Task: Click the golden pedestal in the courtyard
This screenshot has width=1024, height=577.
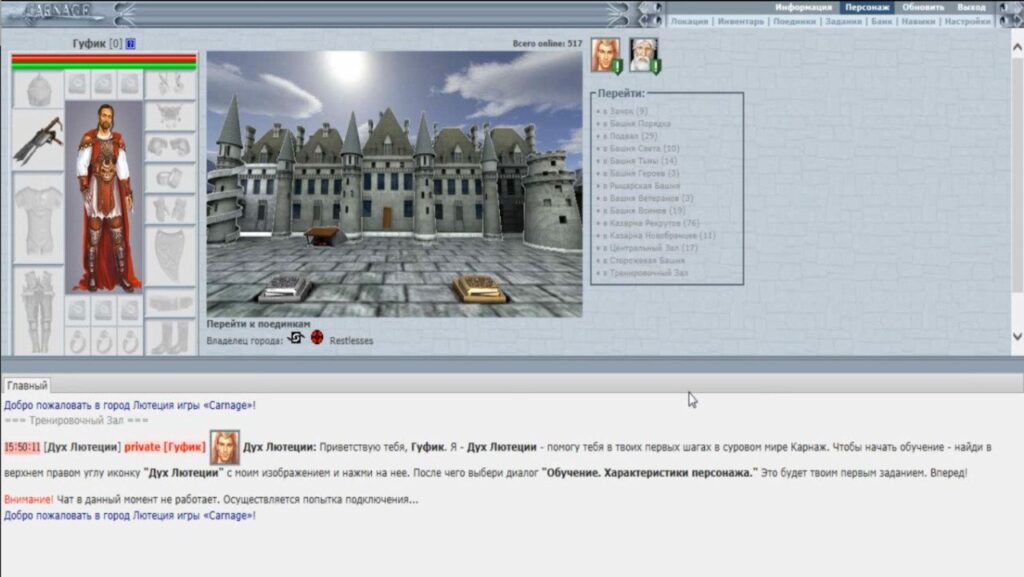Action: pyautogui.click(x=479, y=288)
